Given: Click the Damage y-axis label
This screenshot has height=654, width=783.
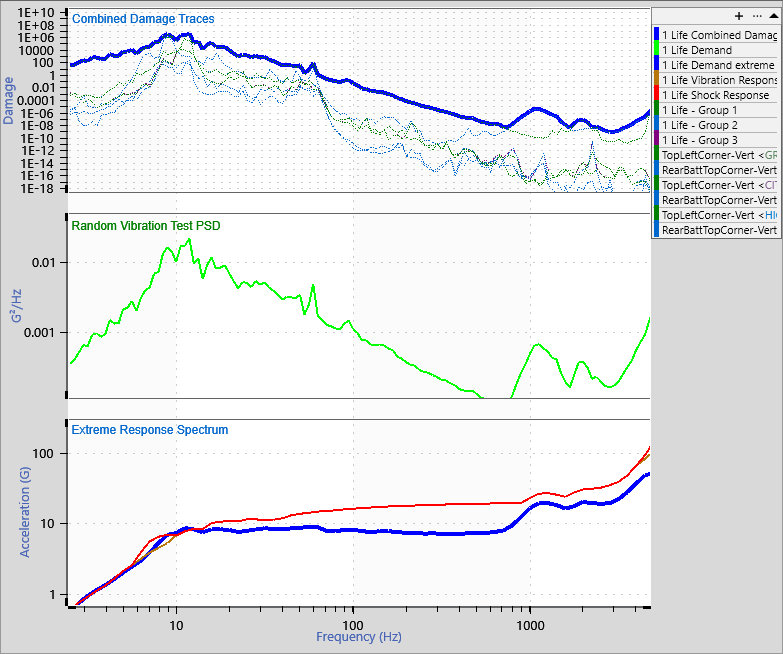Looking at the screenshot, I should coord(9,101).
